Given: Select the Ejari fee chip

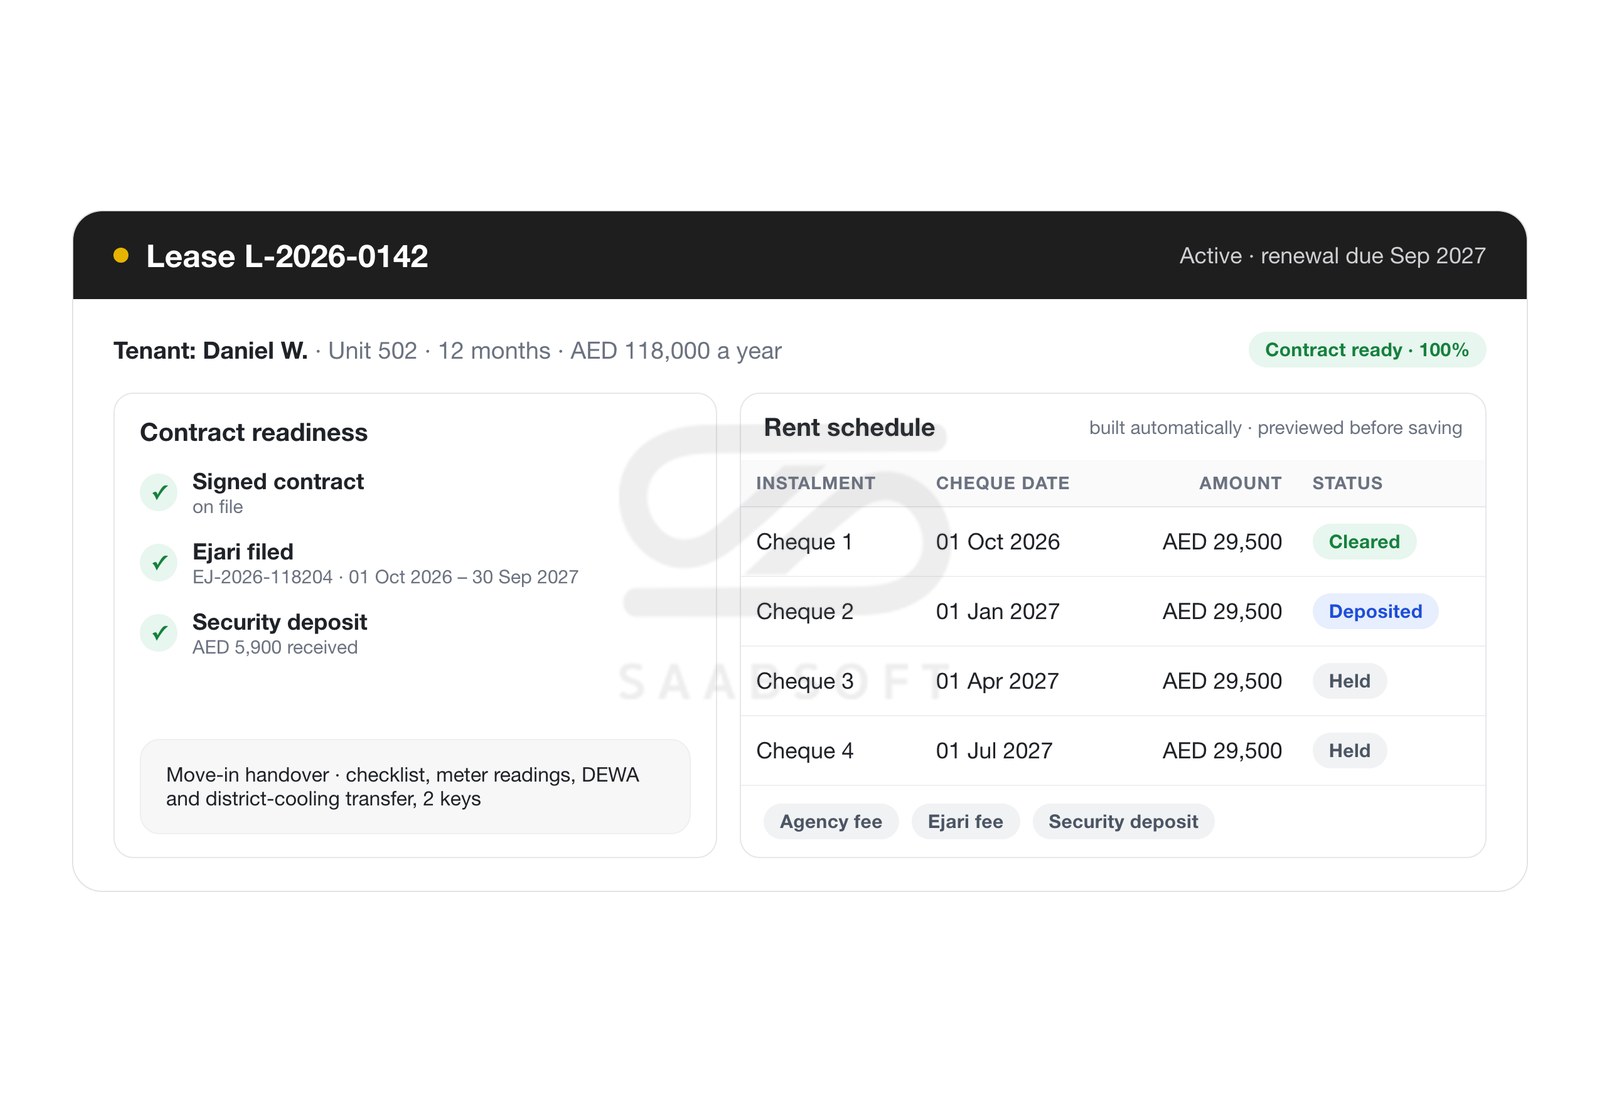Looking at the screenshot, I should point(965,821).
